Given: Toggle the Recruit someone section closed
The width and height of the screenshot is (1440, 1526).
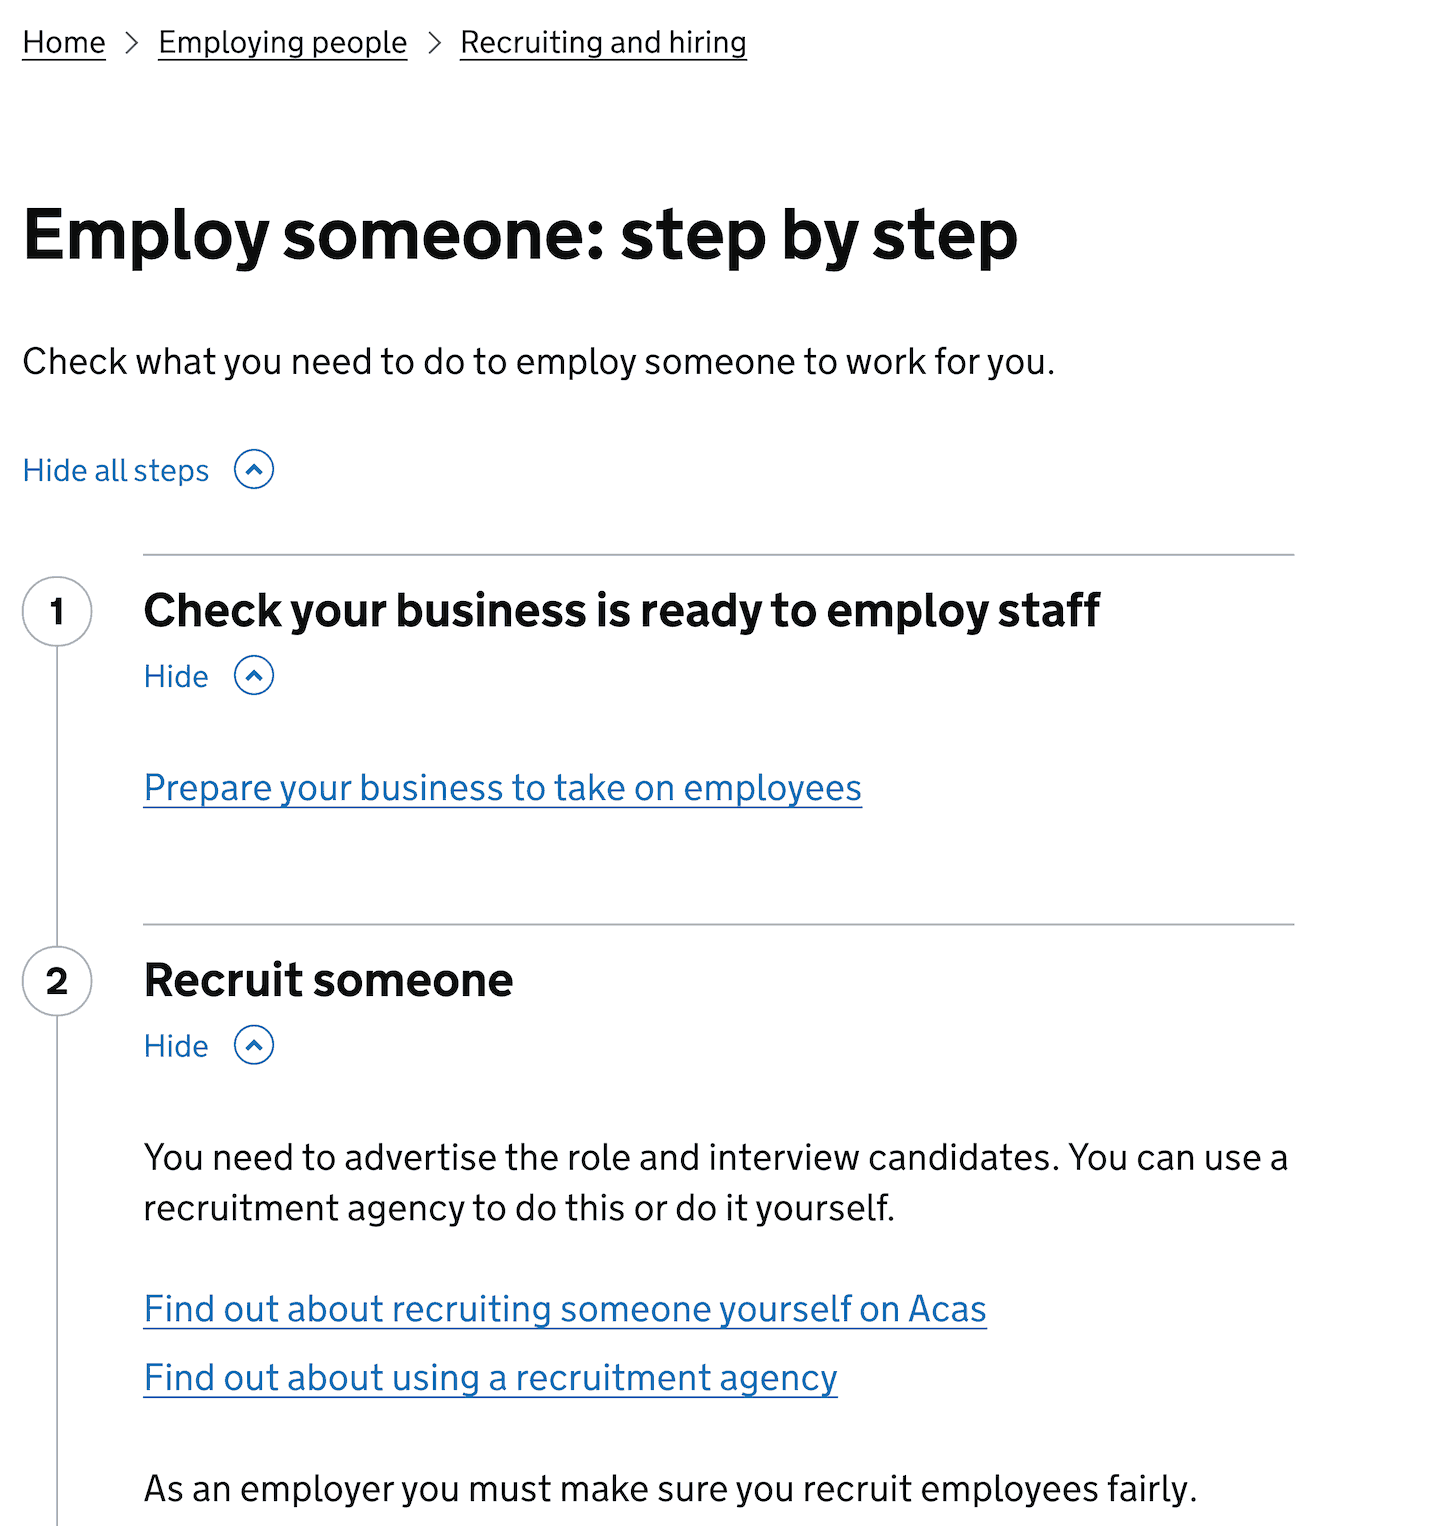Looking at the screenshot, I should [176, 1045].
